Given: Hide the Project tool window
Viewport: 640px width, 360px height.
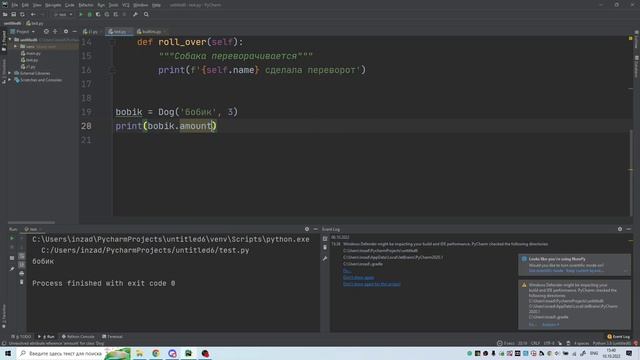Looking at the screenshot, I should [74, 31].
